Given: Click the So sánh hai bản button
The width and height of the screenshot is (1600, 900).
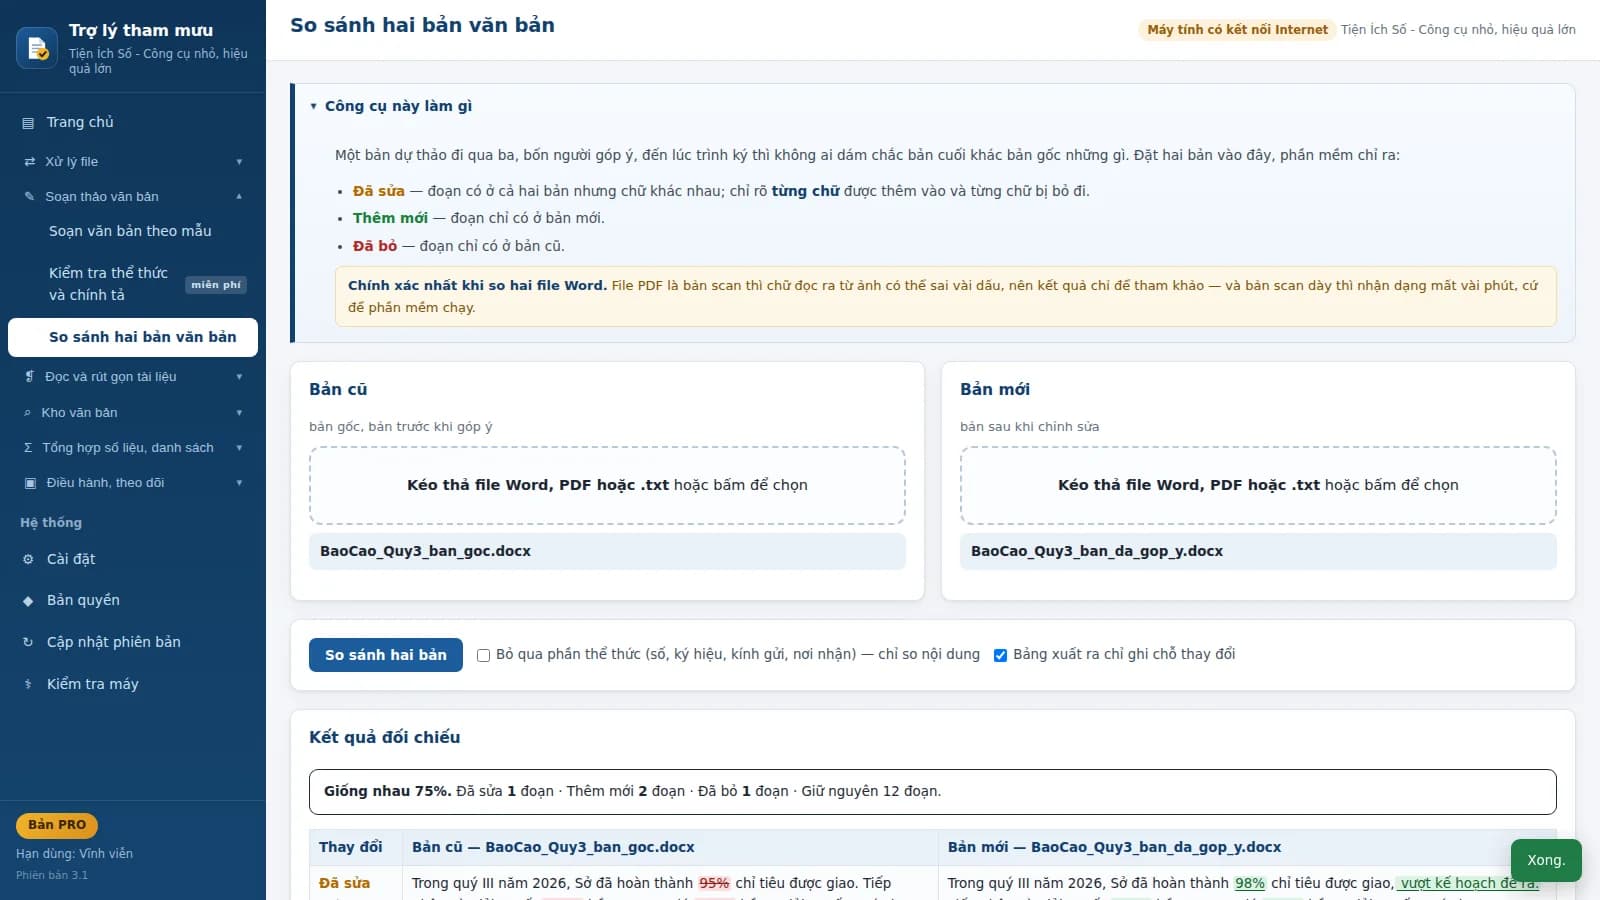Looking at the screenshot, I should 386,655.
